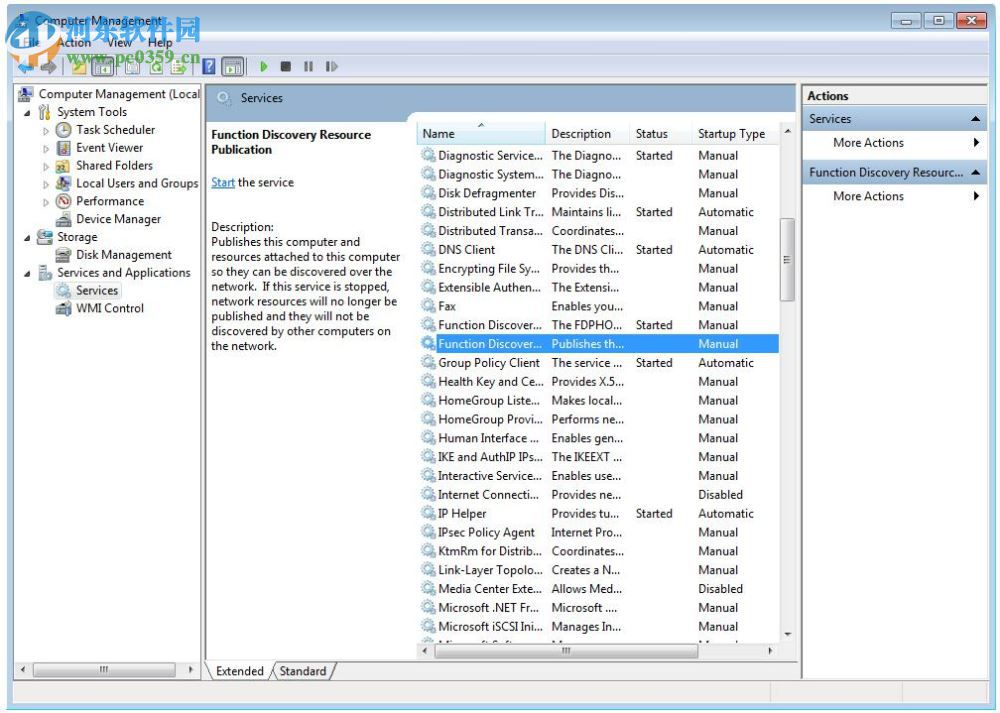Image resolution: width=1000 pixels, height=713 pixels.
Task: Click the Restart service toolbar icon
Action: point(331,66)
